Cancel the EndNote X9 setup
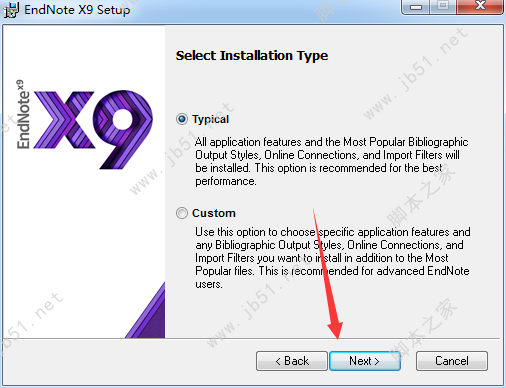The width and height of the screenshot is (506, 388). tap(452, 361)
